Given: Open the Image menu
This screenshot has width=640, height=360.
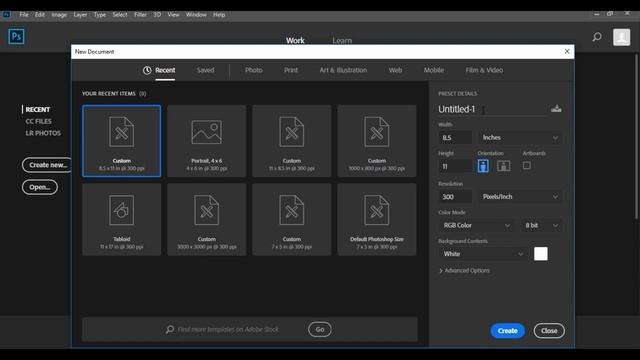Looking at the screenshot, I should 59,15.
